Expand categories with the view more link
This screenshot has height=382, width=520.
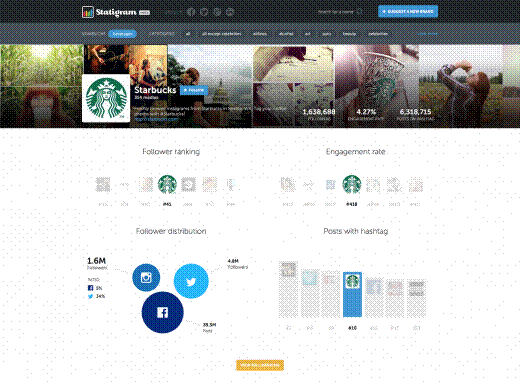(x=427, y=34)
